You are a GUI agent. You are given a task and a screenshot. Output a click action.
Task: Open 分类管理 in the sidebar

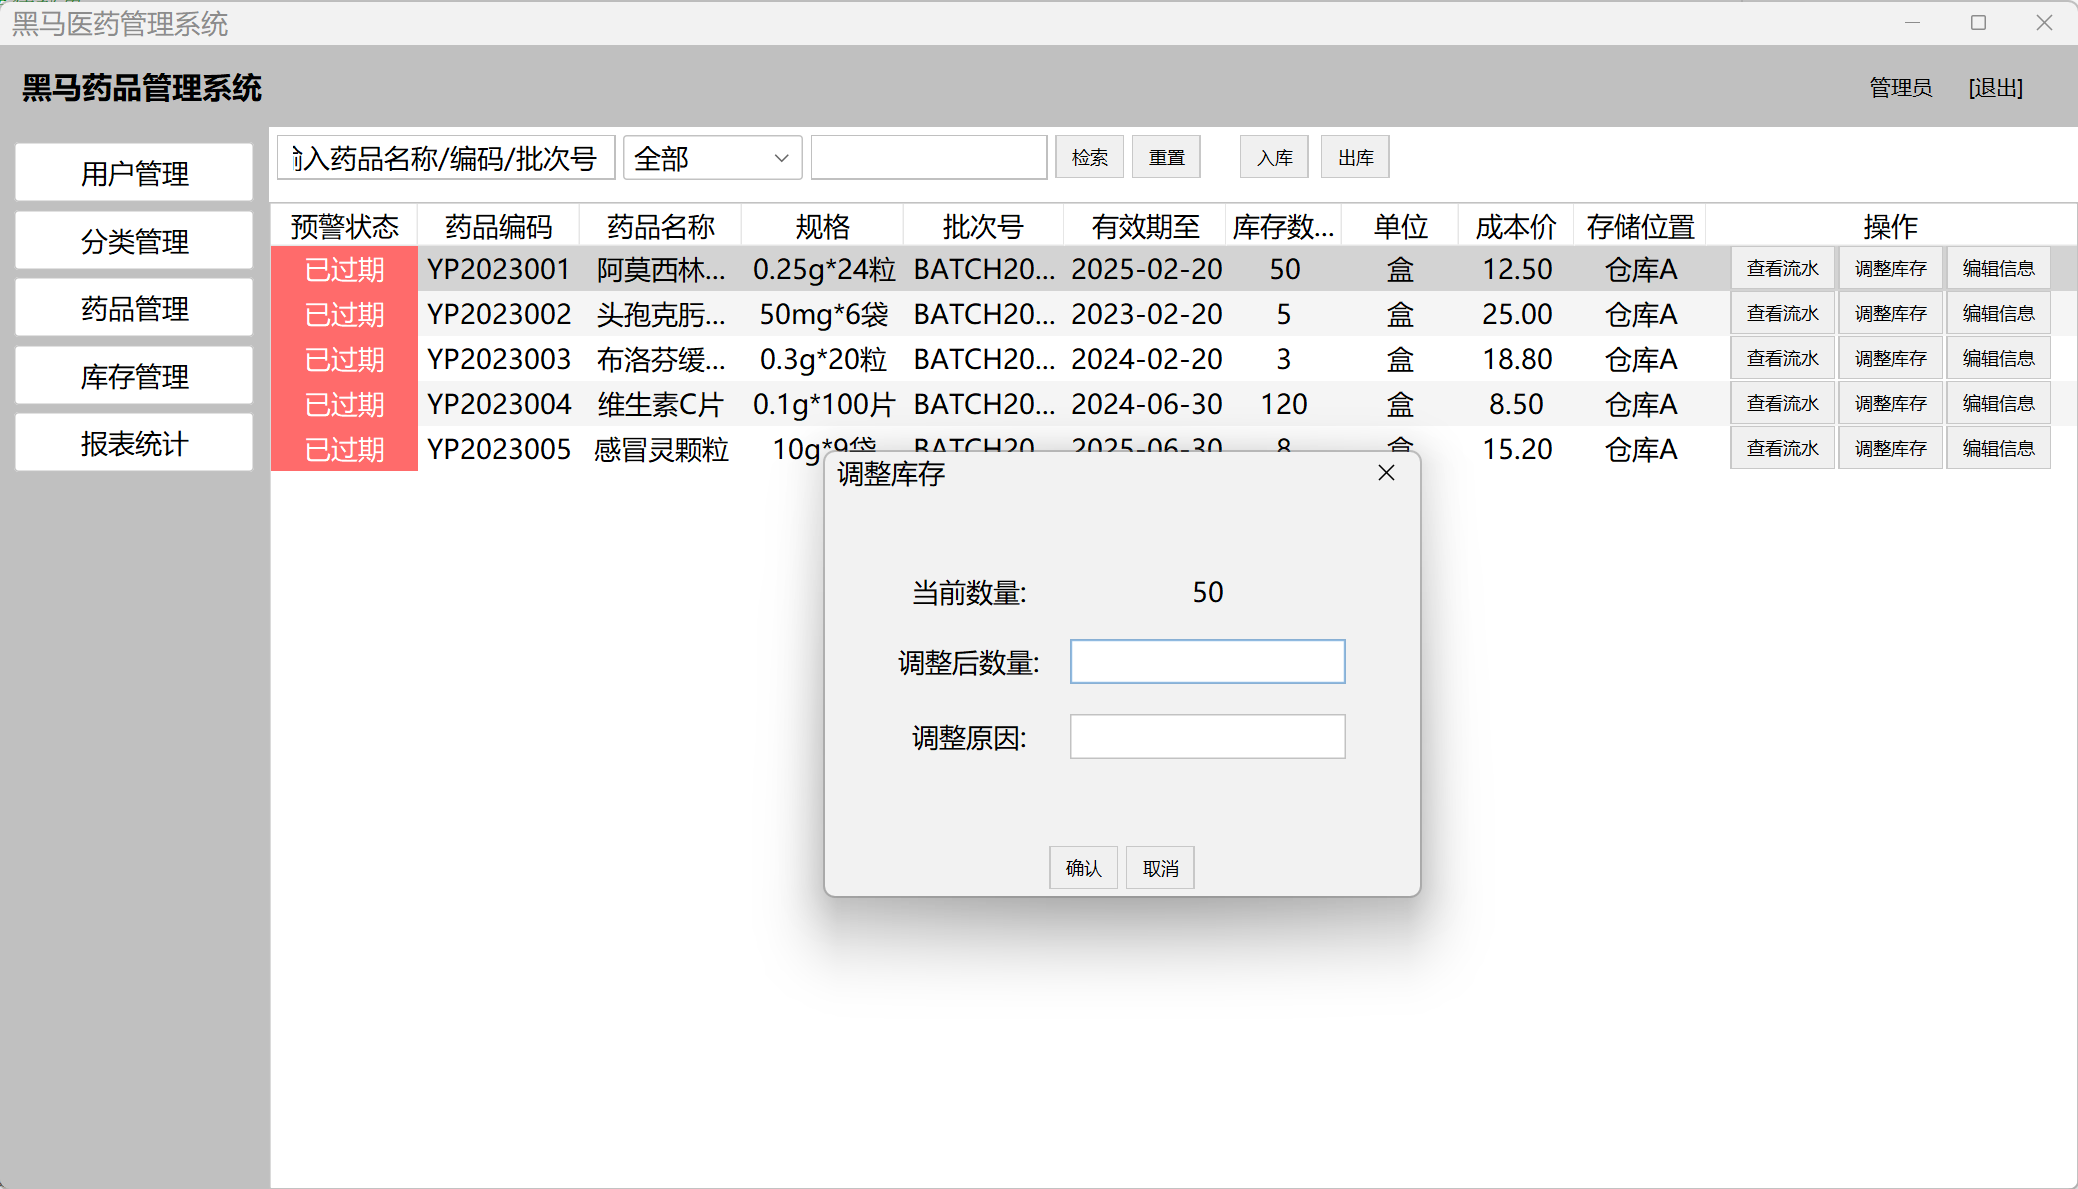tap(134, 241)
